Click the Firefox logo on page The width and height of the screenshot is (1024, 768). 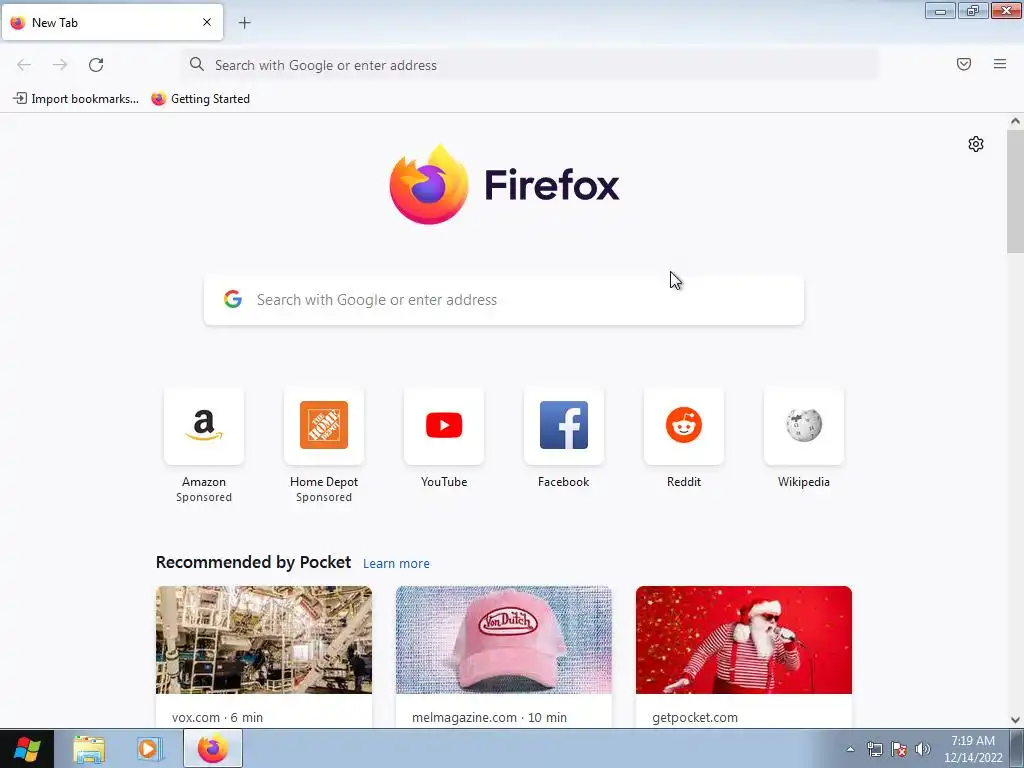tap(429, 185)
